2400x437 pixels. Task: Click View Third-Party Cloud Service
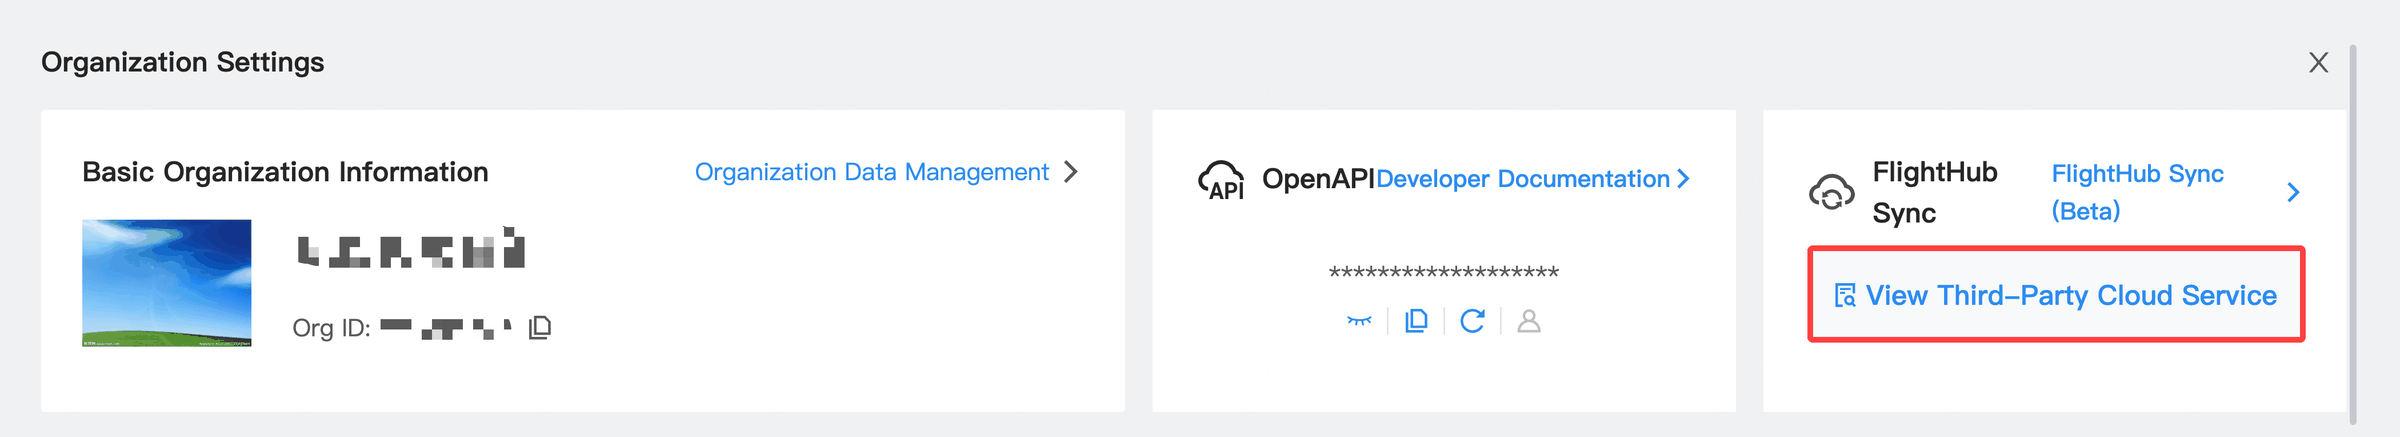click(2056, 295)
